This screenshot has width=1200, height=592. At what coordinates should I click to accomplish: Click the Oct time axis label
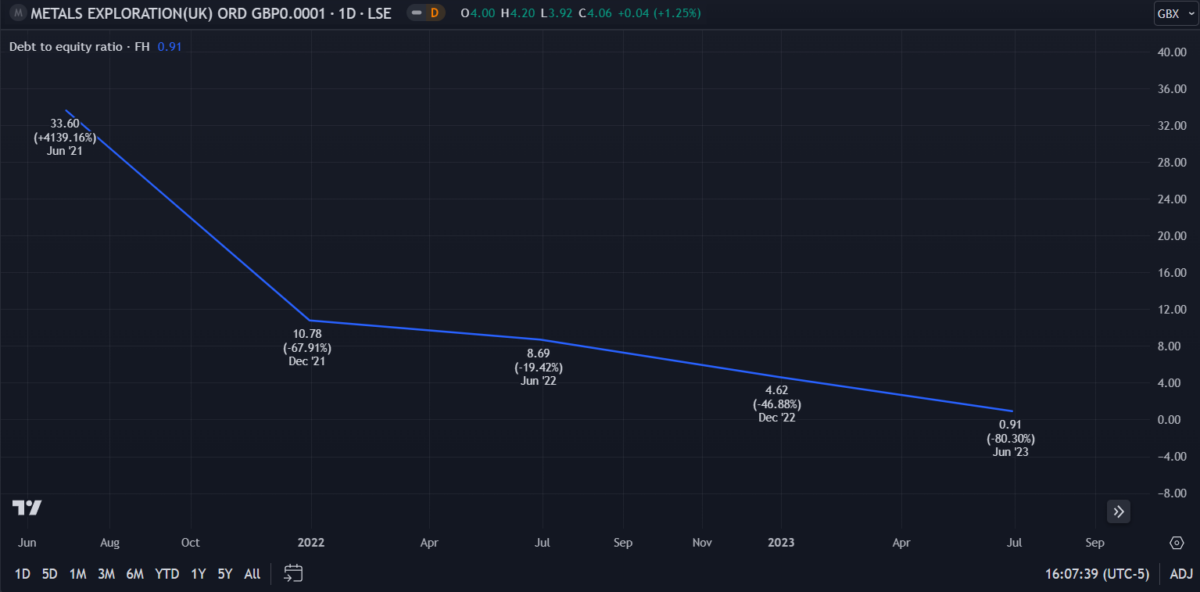click(190, 543)
